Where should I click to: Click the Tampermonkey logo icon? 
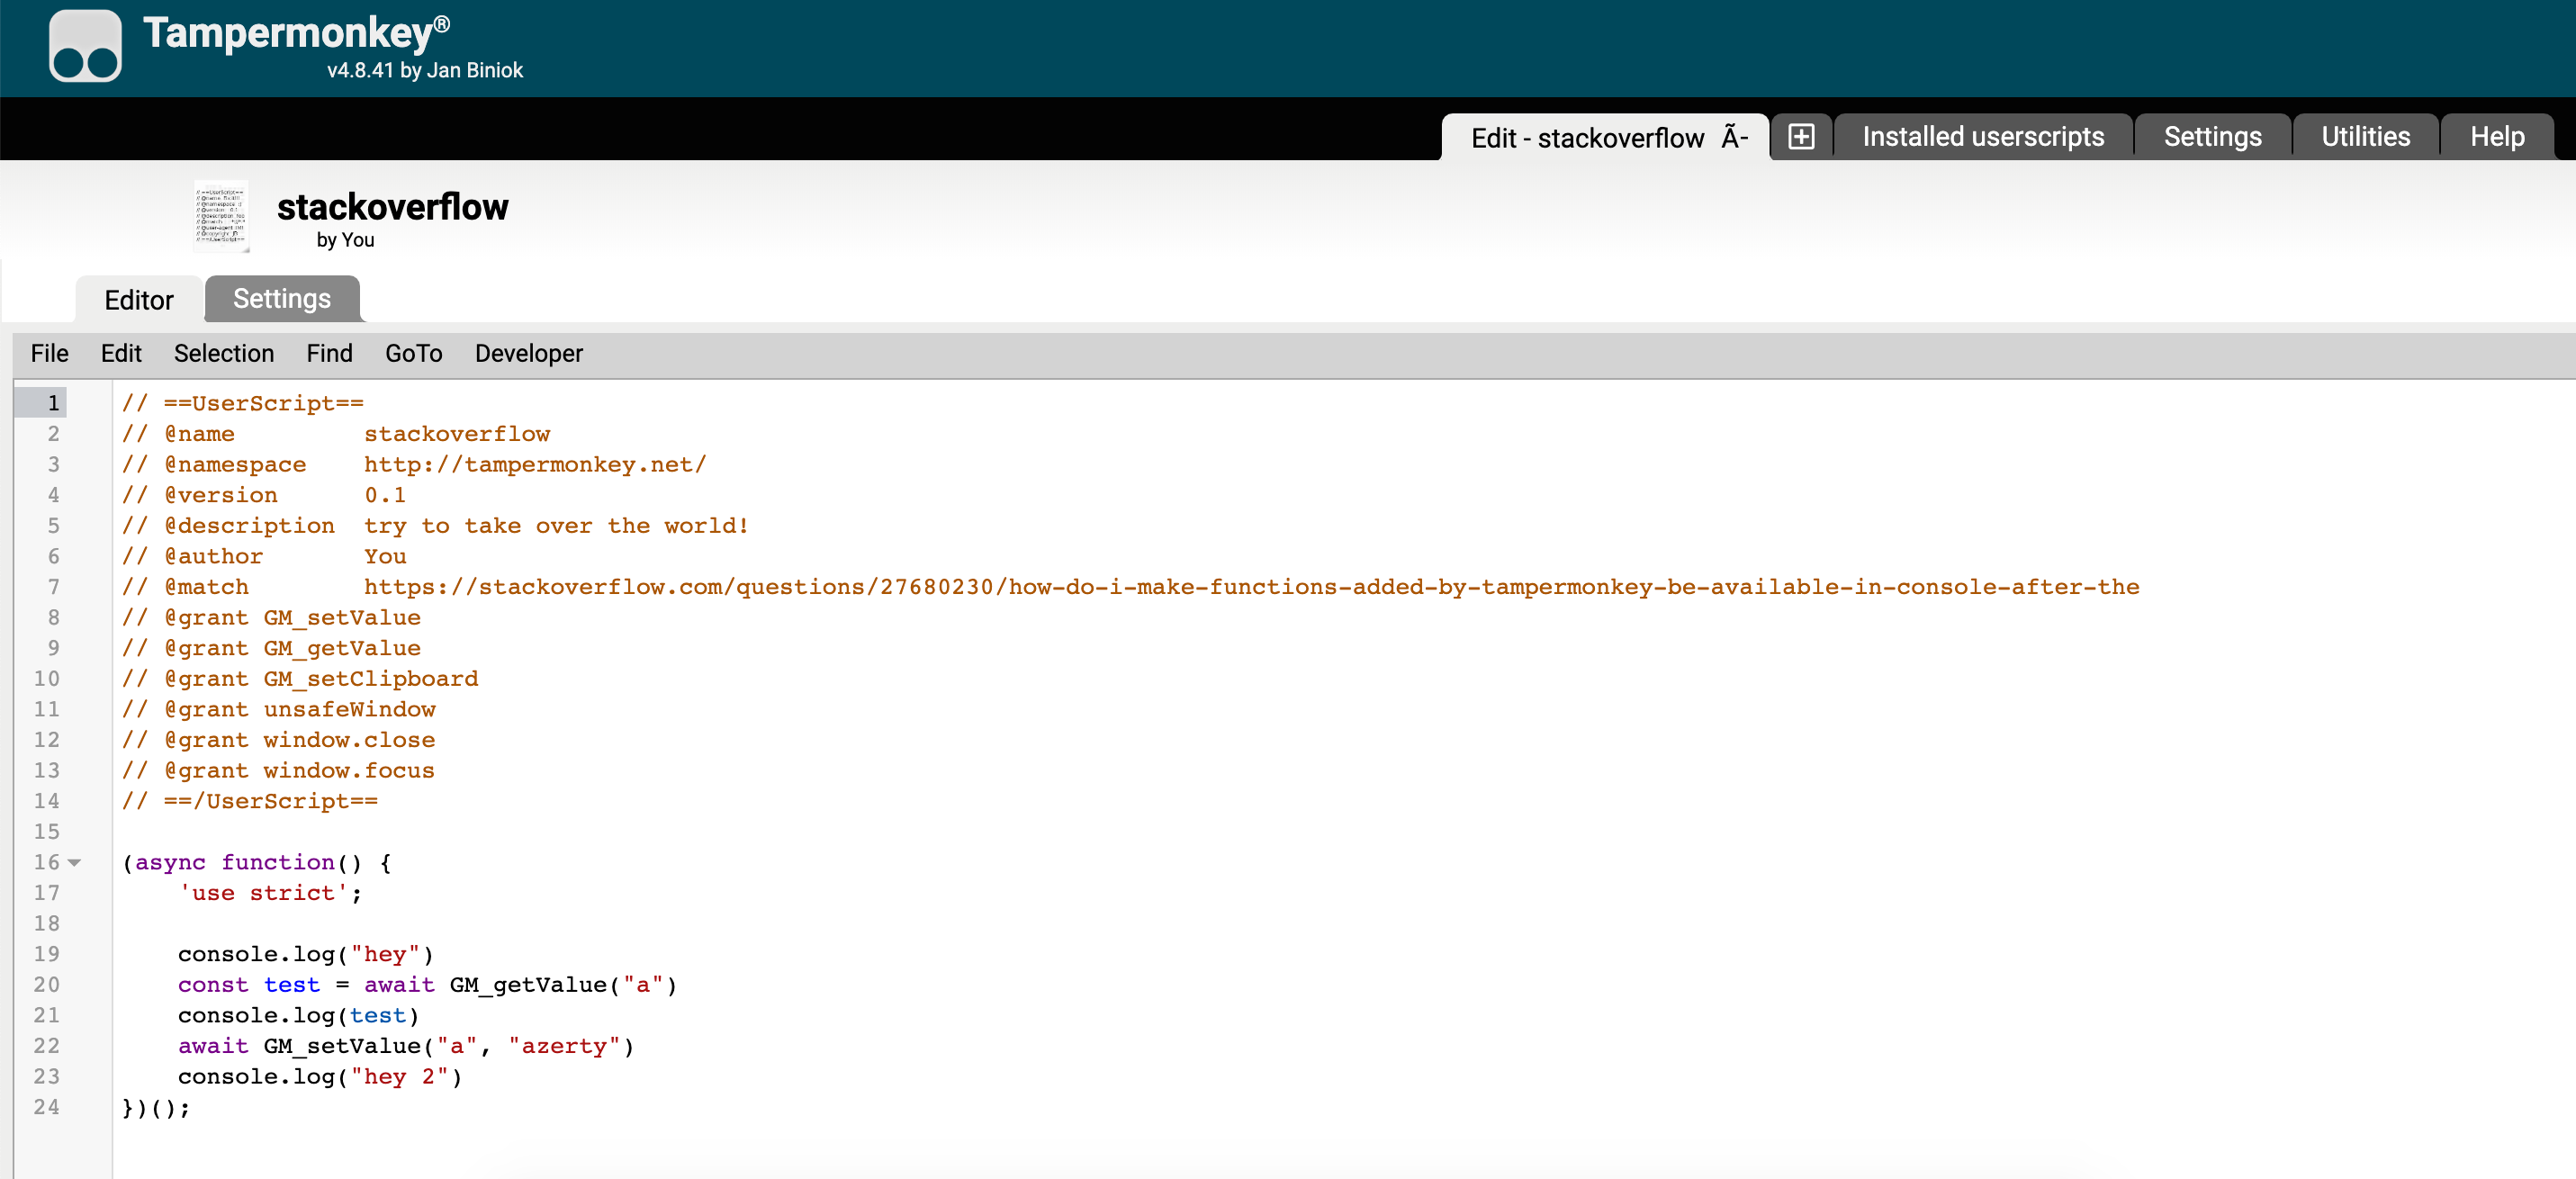(85, 46)
